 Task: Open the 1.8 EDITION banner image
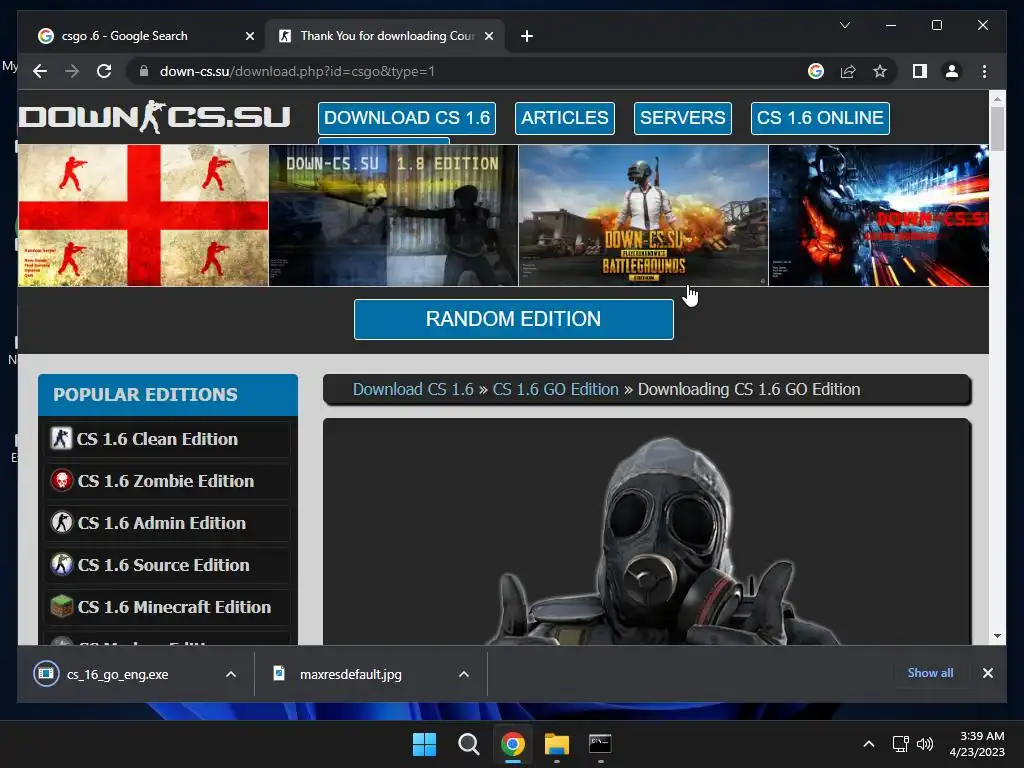click(393, 216)
